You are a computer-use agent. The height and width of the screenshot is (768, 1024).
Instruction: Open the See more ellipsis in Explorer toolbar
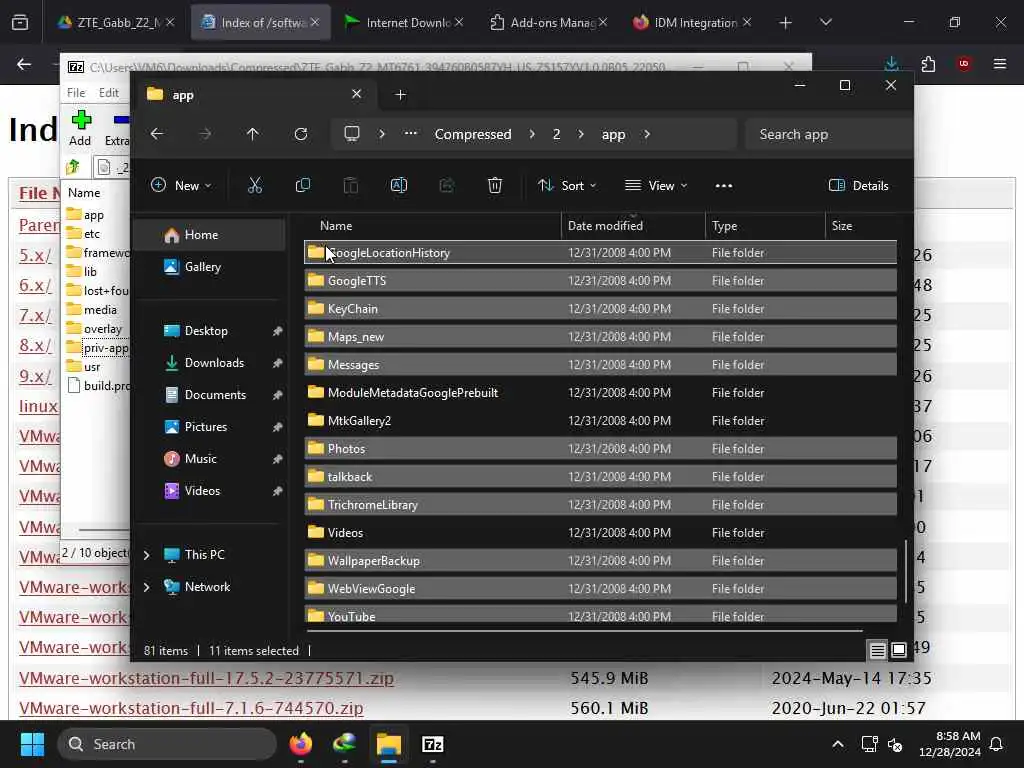(724, 185)
